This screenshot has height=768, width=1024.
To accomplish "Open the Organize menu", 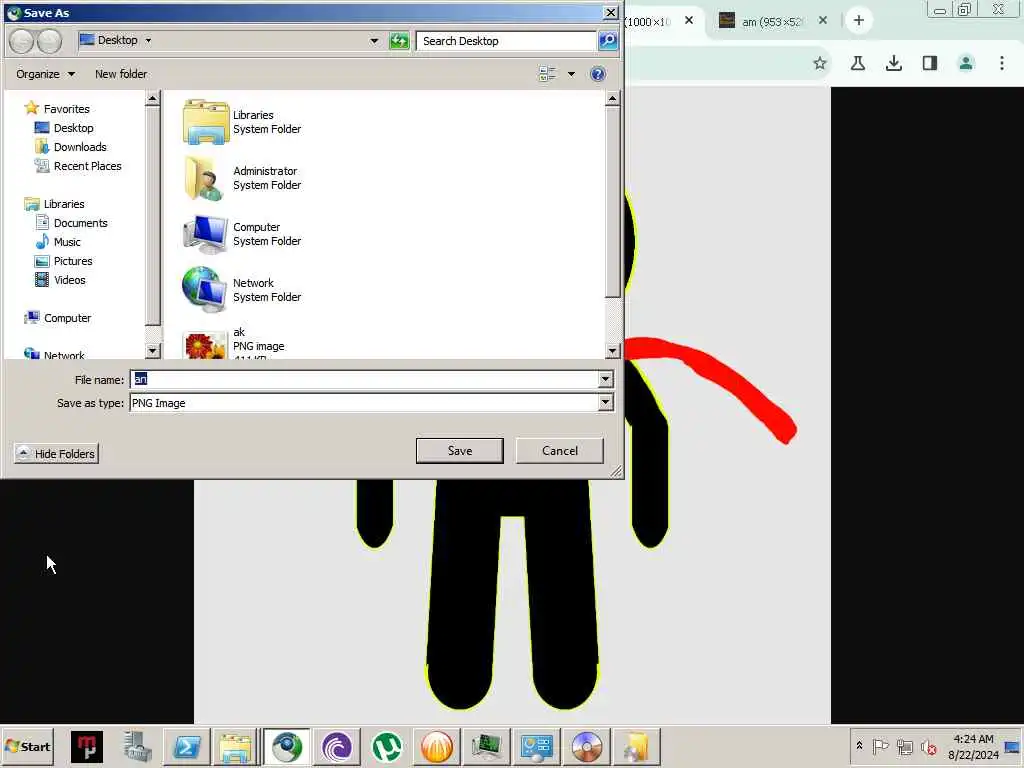I will point(45,74).
